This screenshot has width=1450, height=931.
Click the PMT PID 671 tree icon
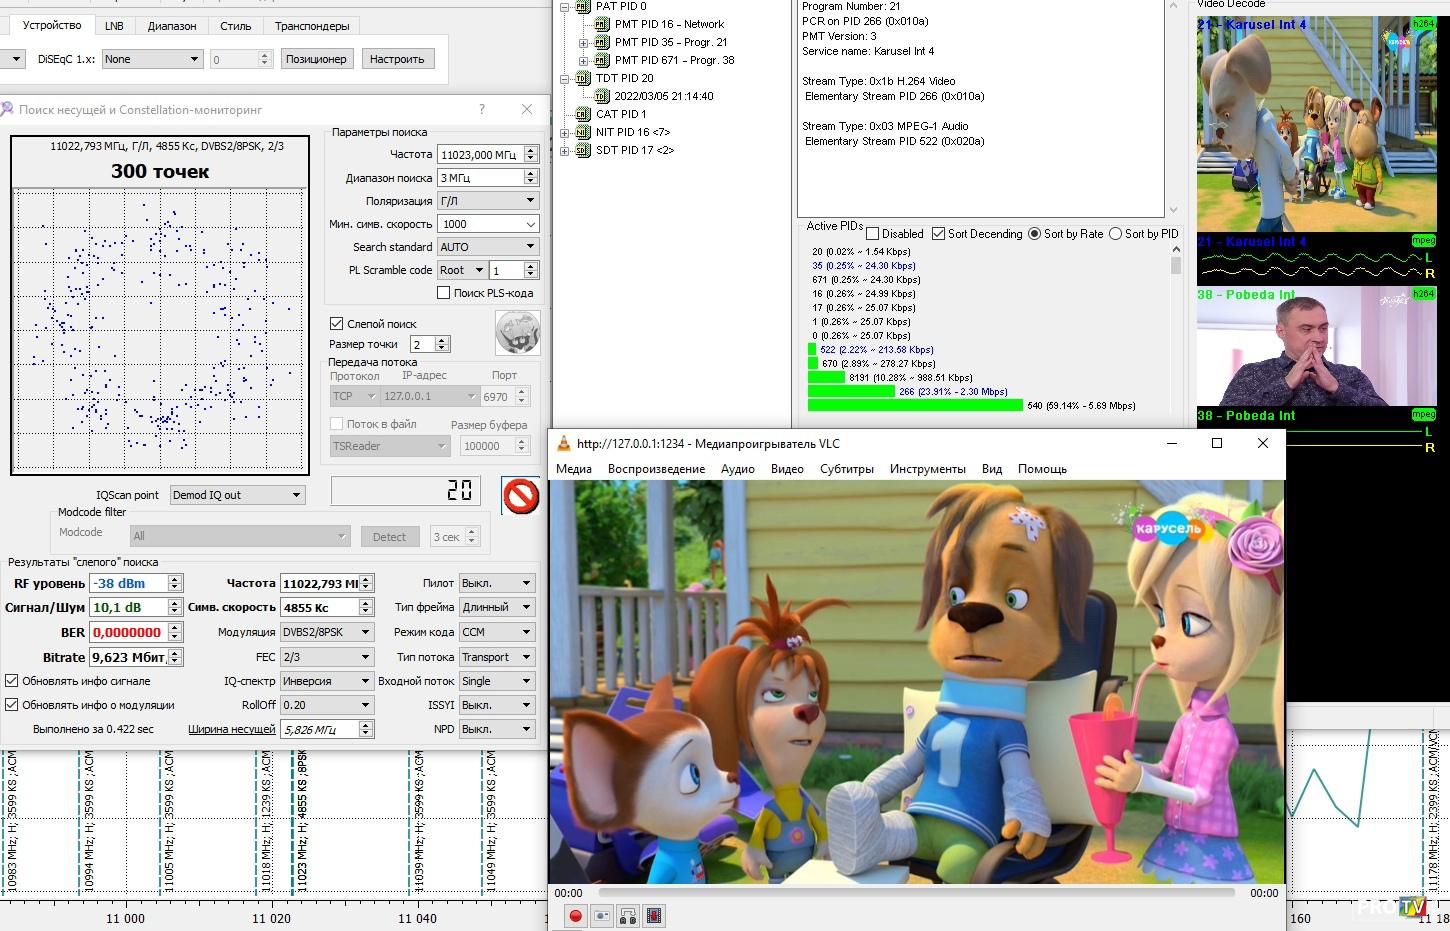602,60
